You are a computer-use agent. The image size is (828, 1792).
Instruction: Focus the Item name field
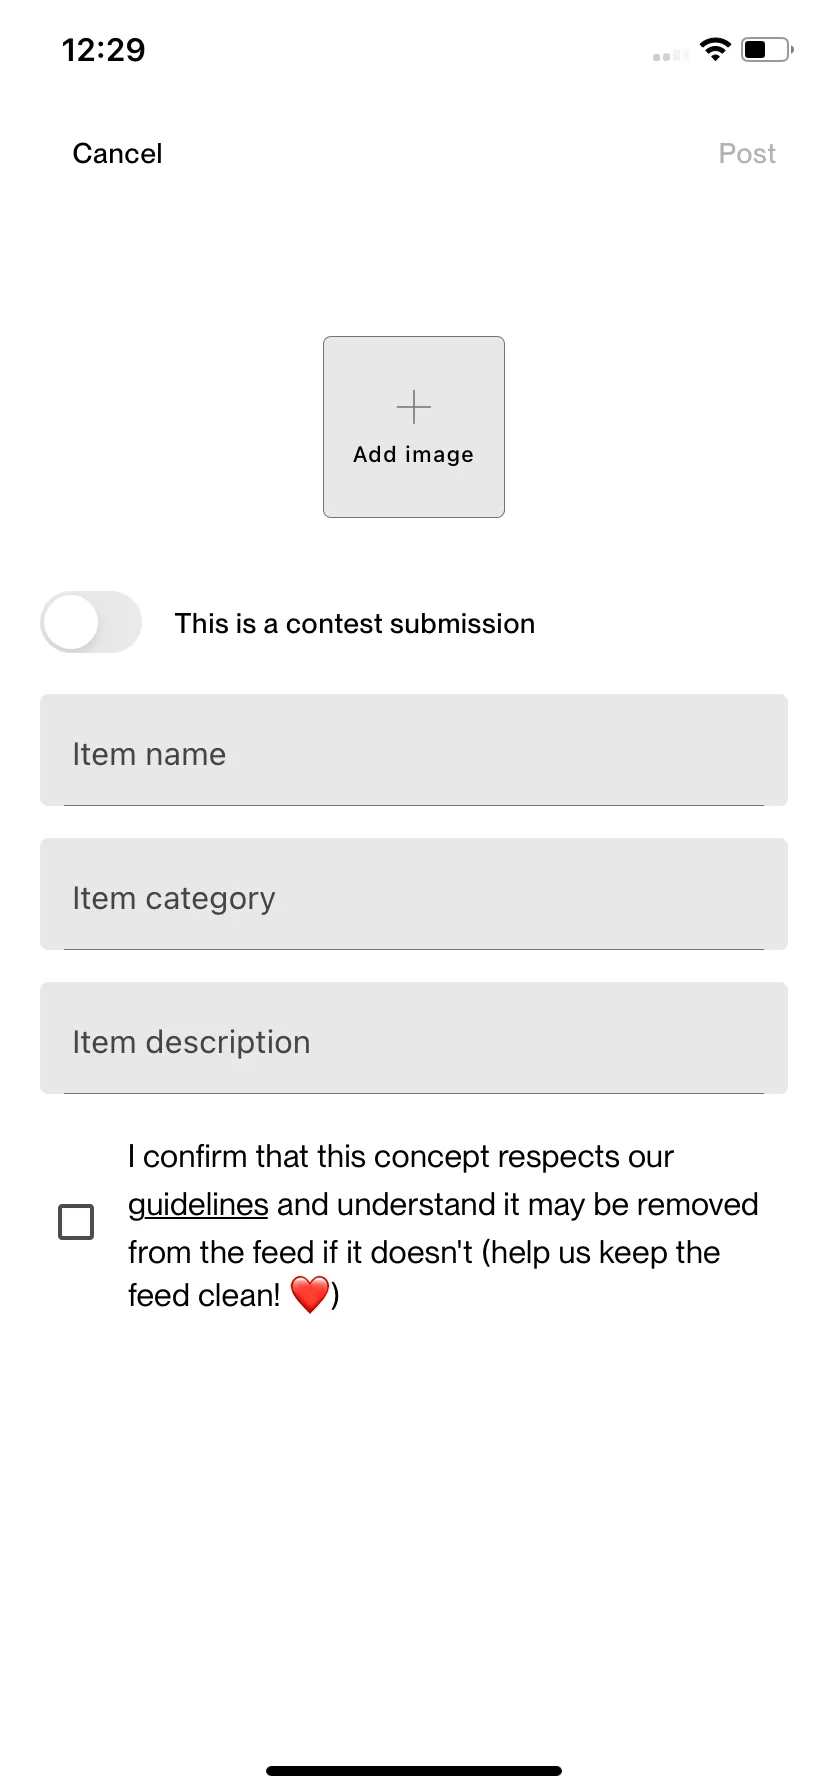pos(414,750)
